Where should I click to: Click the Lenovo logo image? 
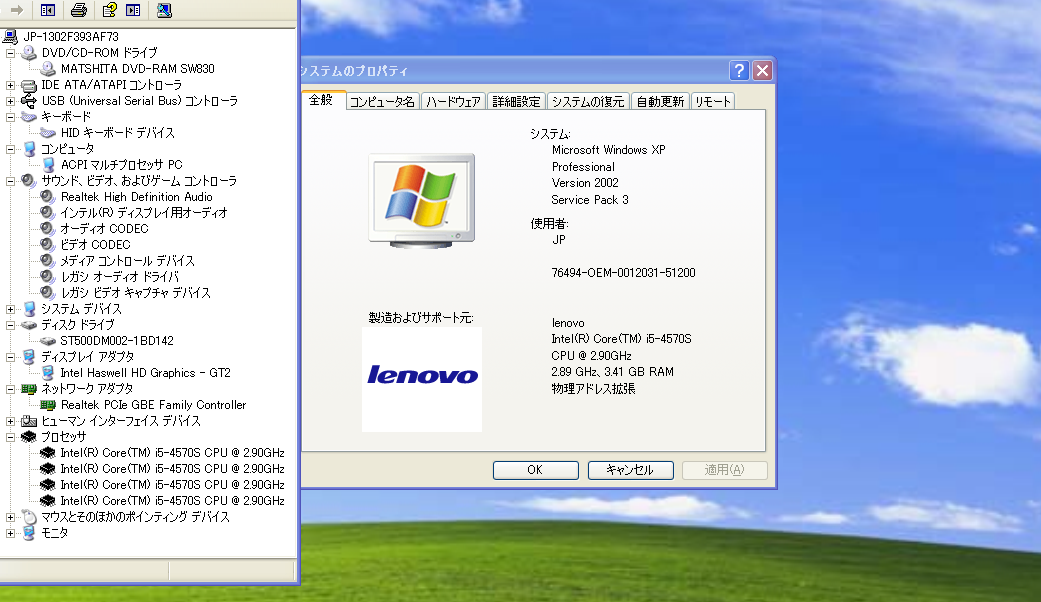pos(422,379)
